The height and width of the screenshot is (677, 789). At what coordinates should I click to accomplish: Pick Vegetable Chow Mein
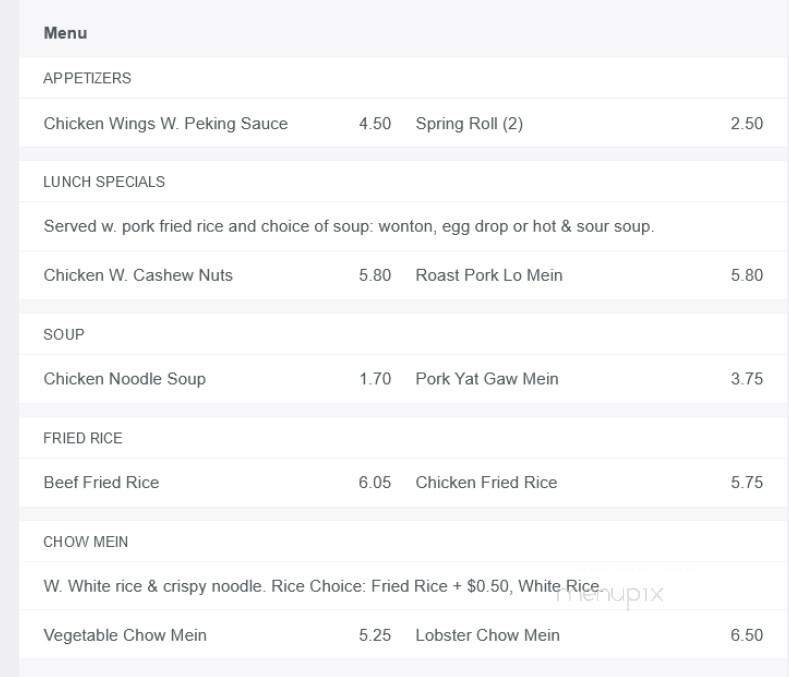point(125,635)
